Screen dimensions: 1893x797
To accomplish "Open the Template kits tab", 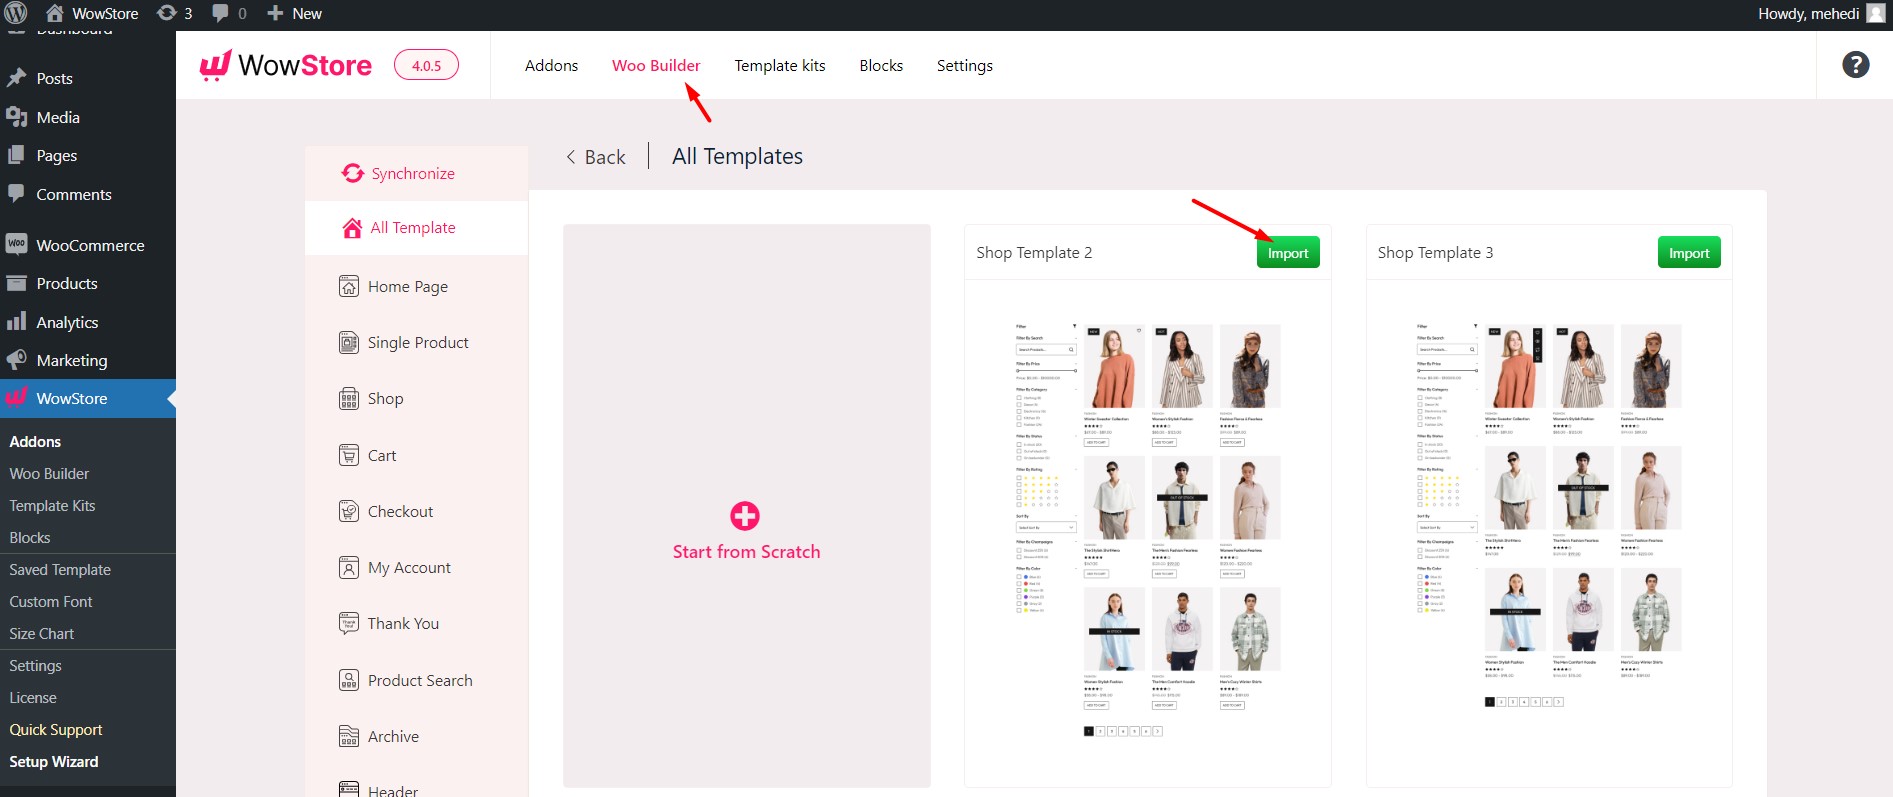I will [x=780, y=65].
